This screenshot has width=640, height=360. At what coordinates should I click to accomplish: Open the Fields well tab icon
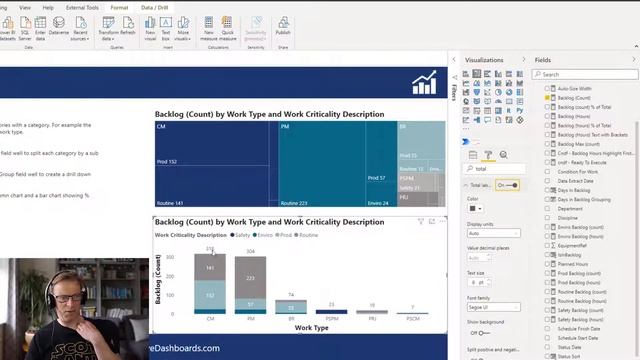click(473, 155)
